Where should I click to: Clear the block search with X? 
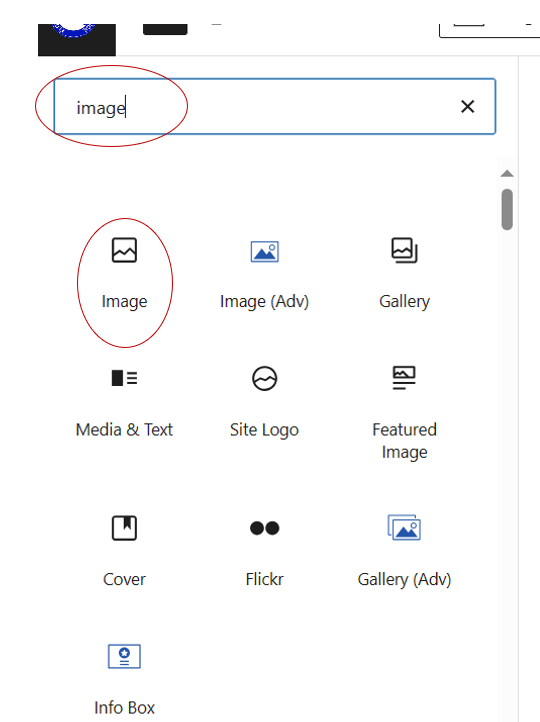(468, 107)
